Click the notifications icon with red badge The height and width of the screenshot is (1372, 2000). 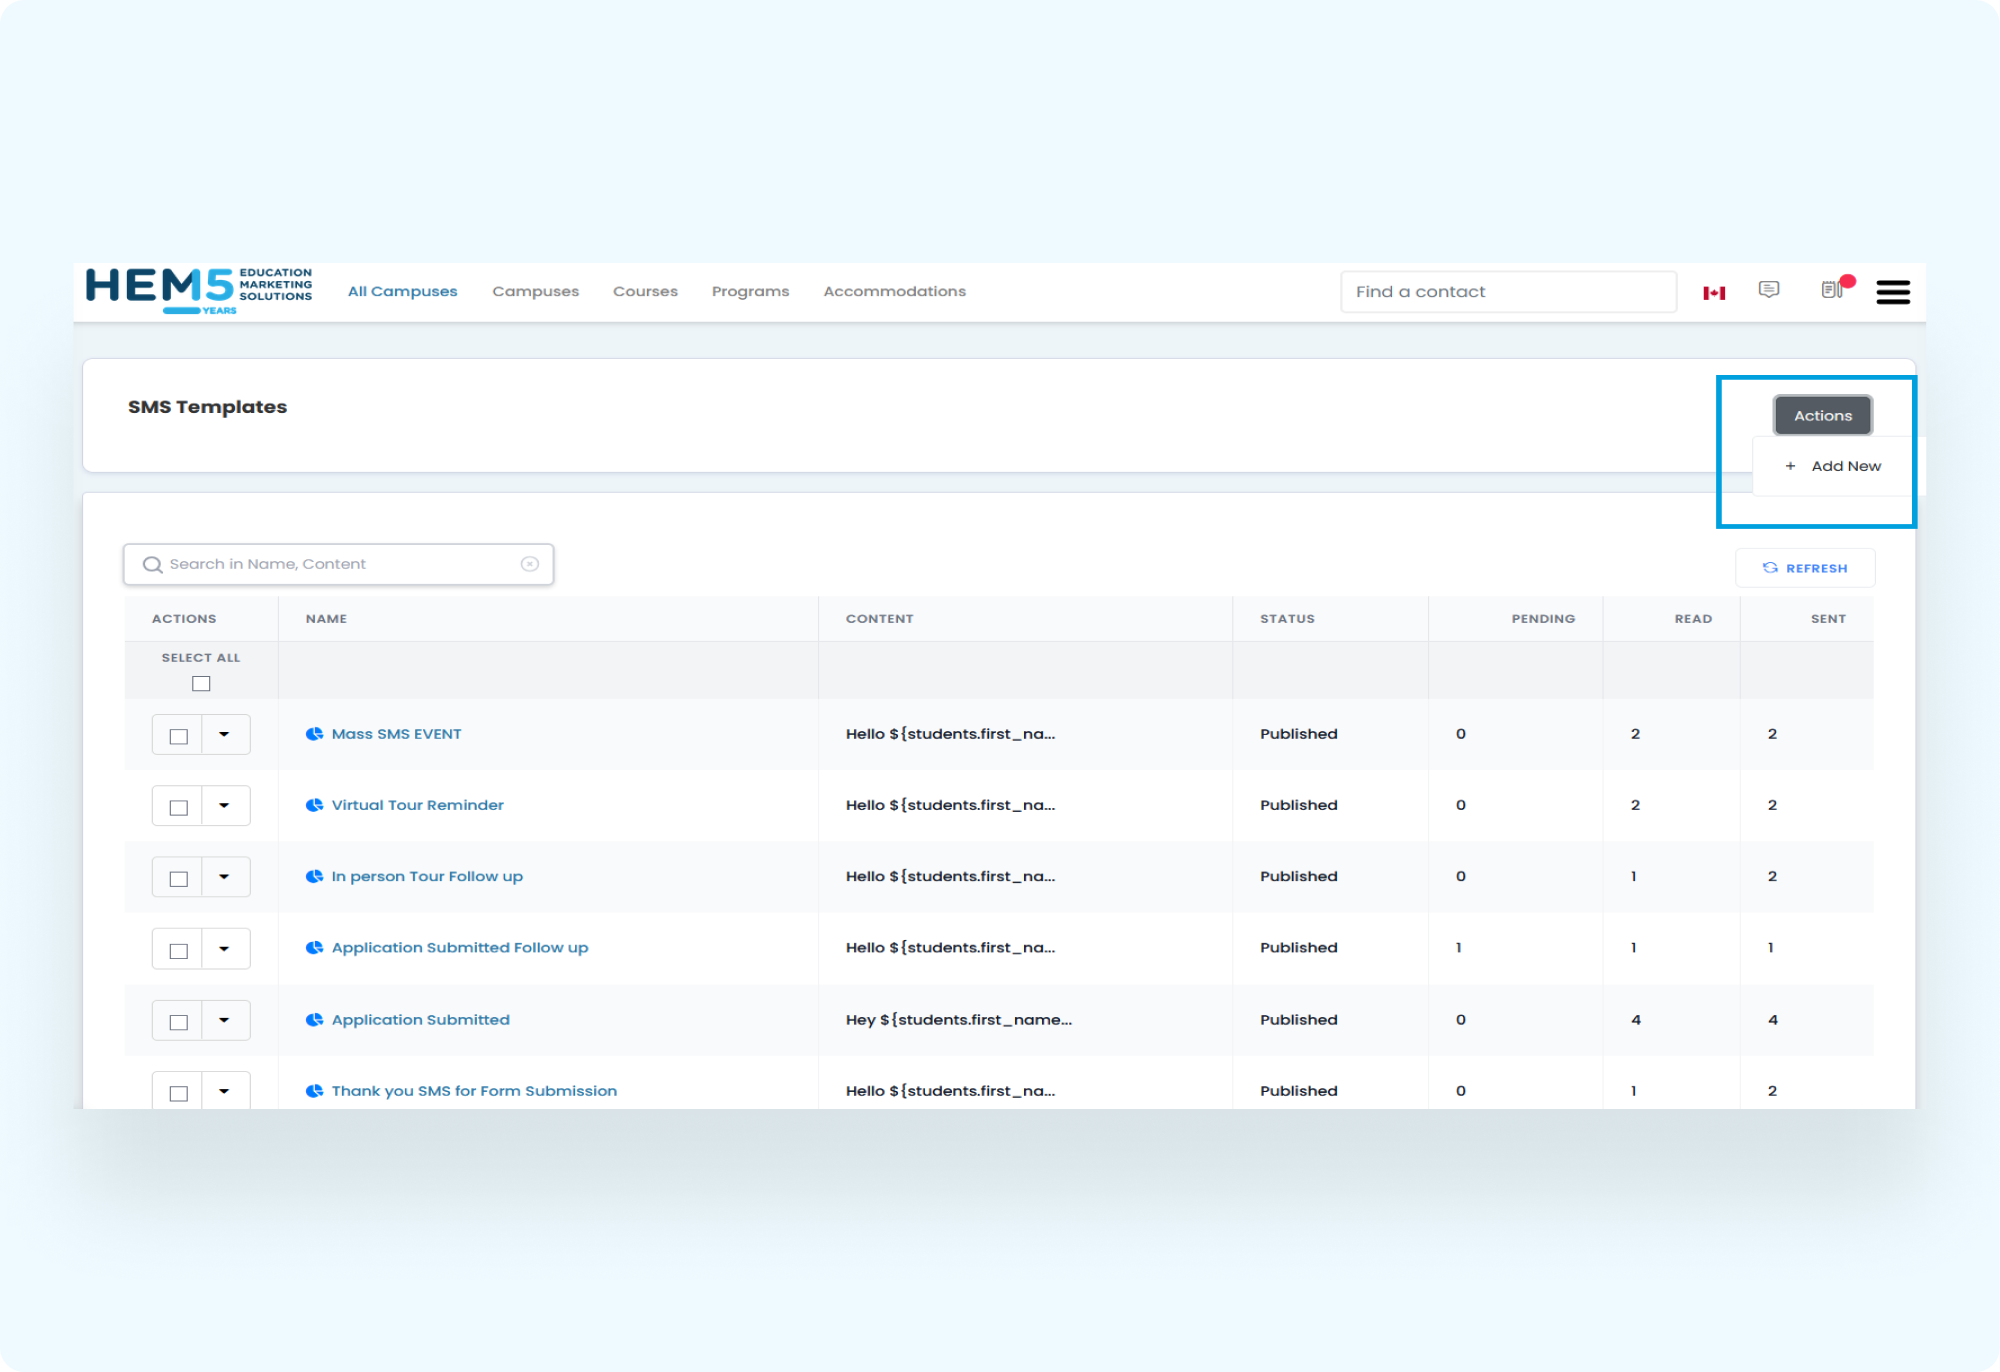point(1833,289)
